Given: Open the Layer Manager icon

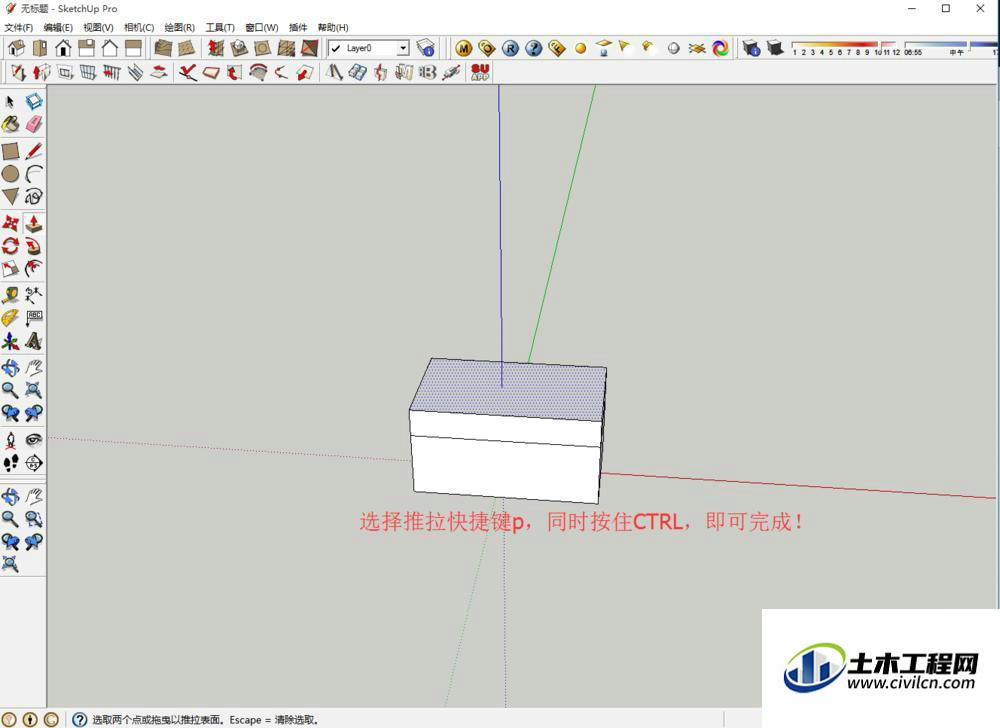Looking at the screenshot, I should point(425,48).
